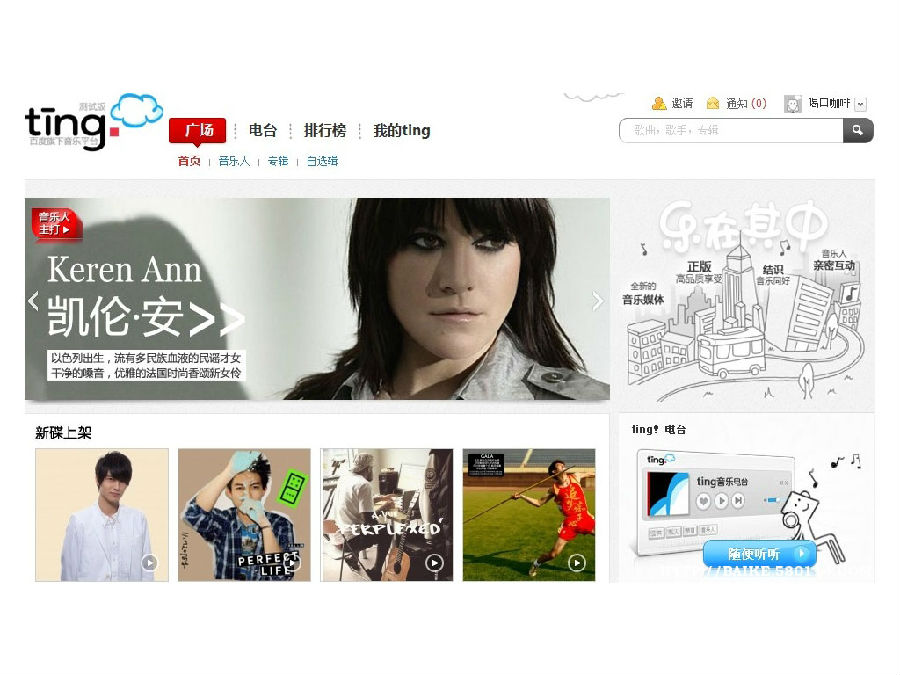Screen dimensions: 900x675
Task: Show previous banner with left arrow
Action: pos(34,300)
